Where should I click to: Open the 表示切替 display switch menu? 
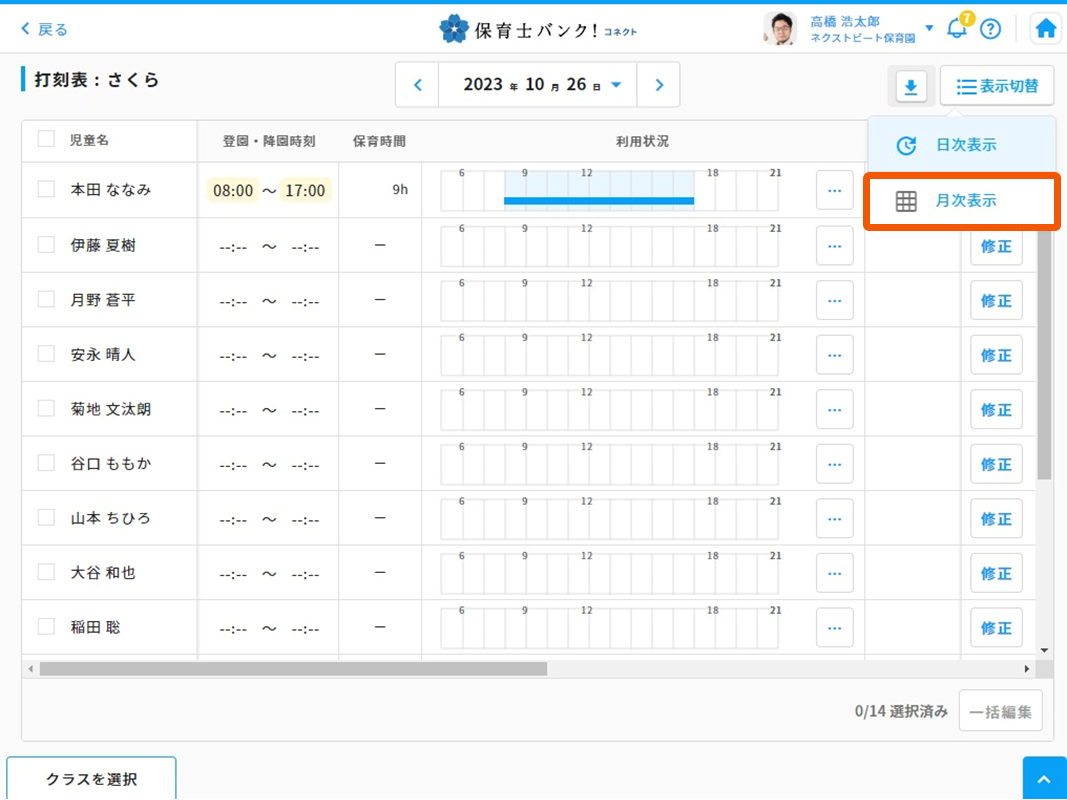[996, 87]
